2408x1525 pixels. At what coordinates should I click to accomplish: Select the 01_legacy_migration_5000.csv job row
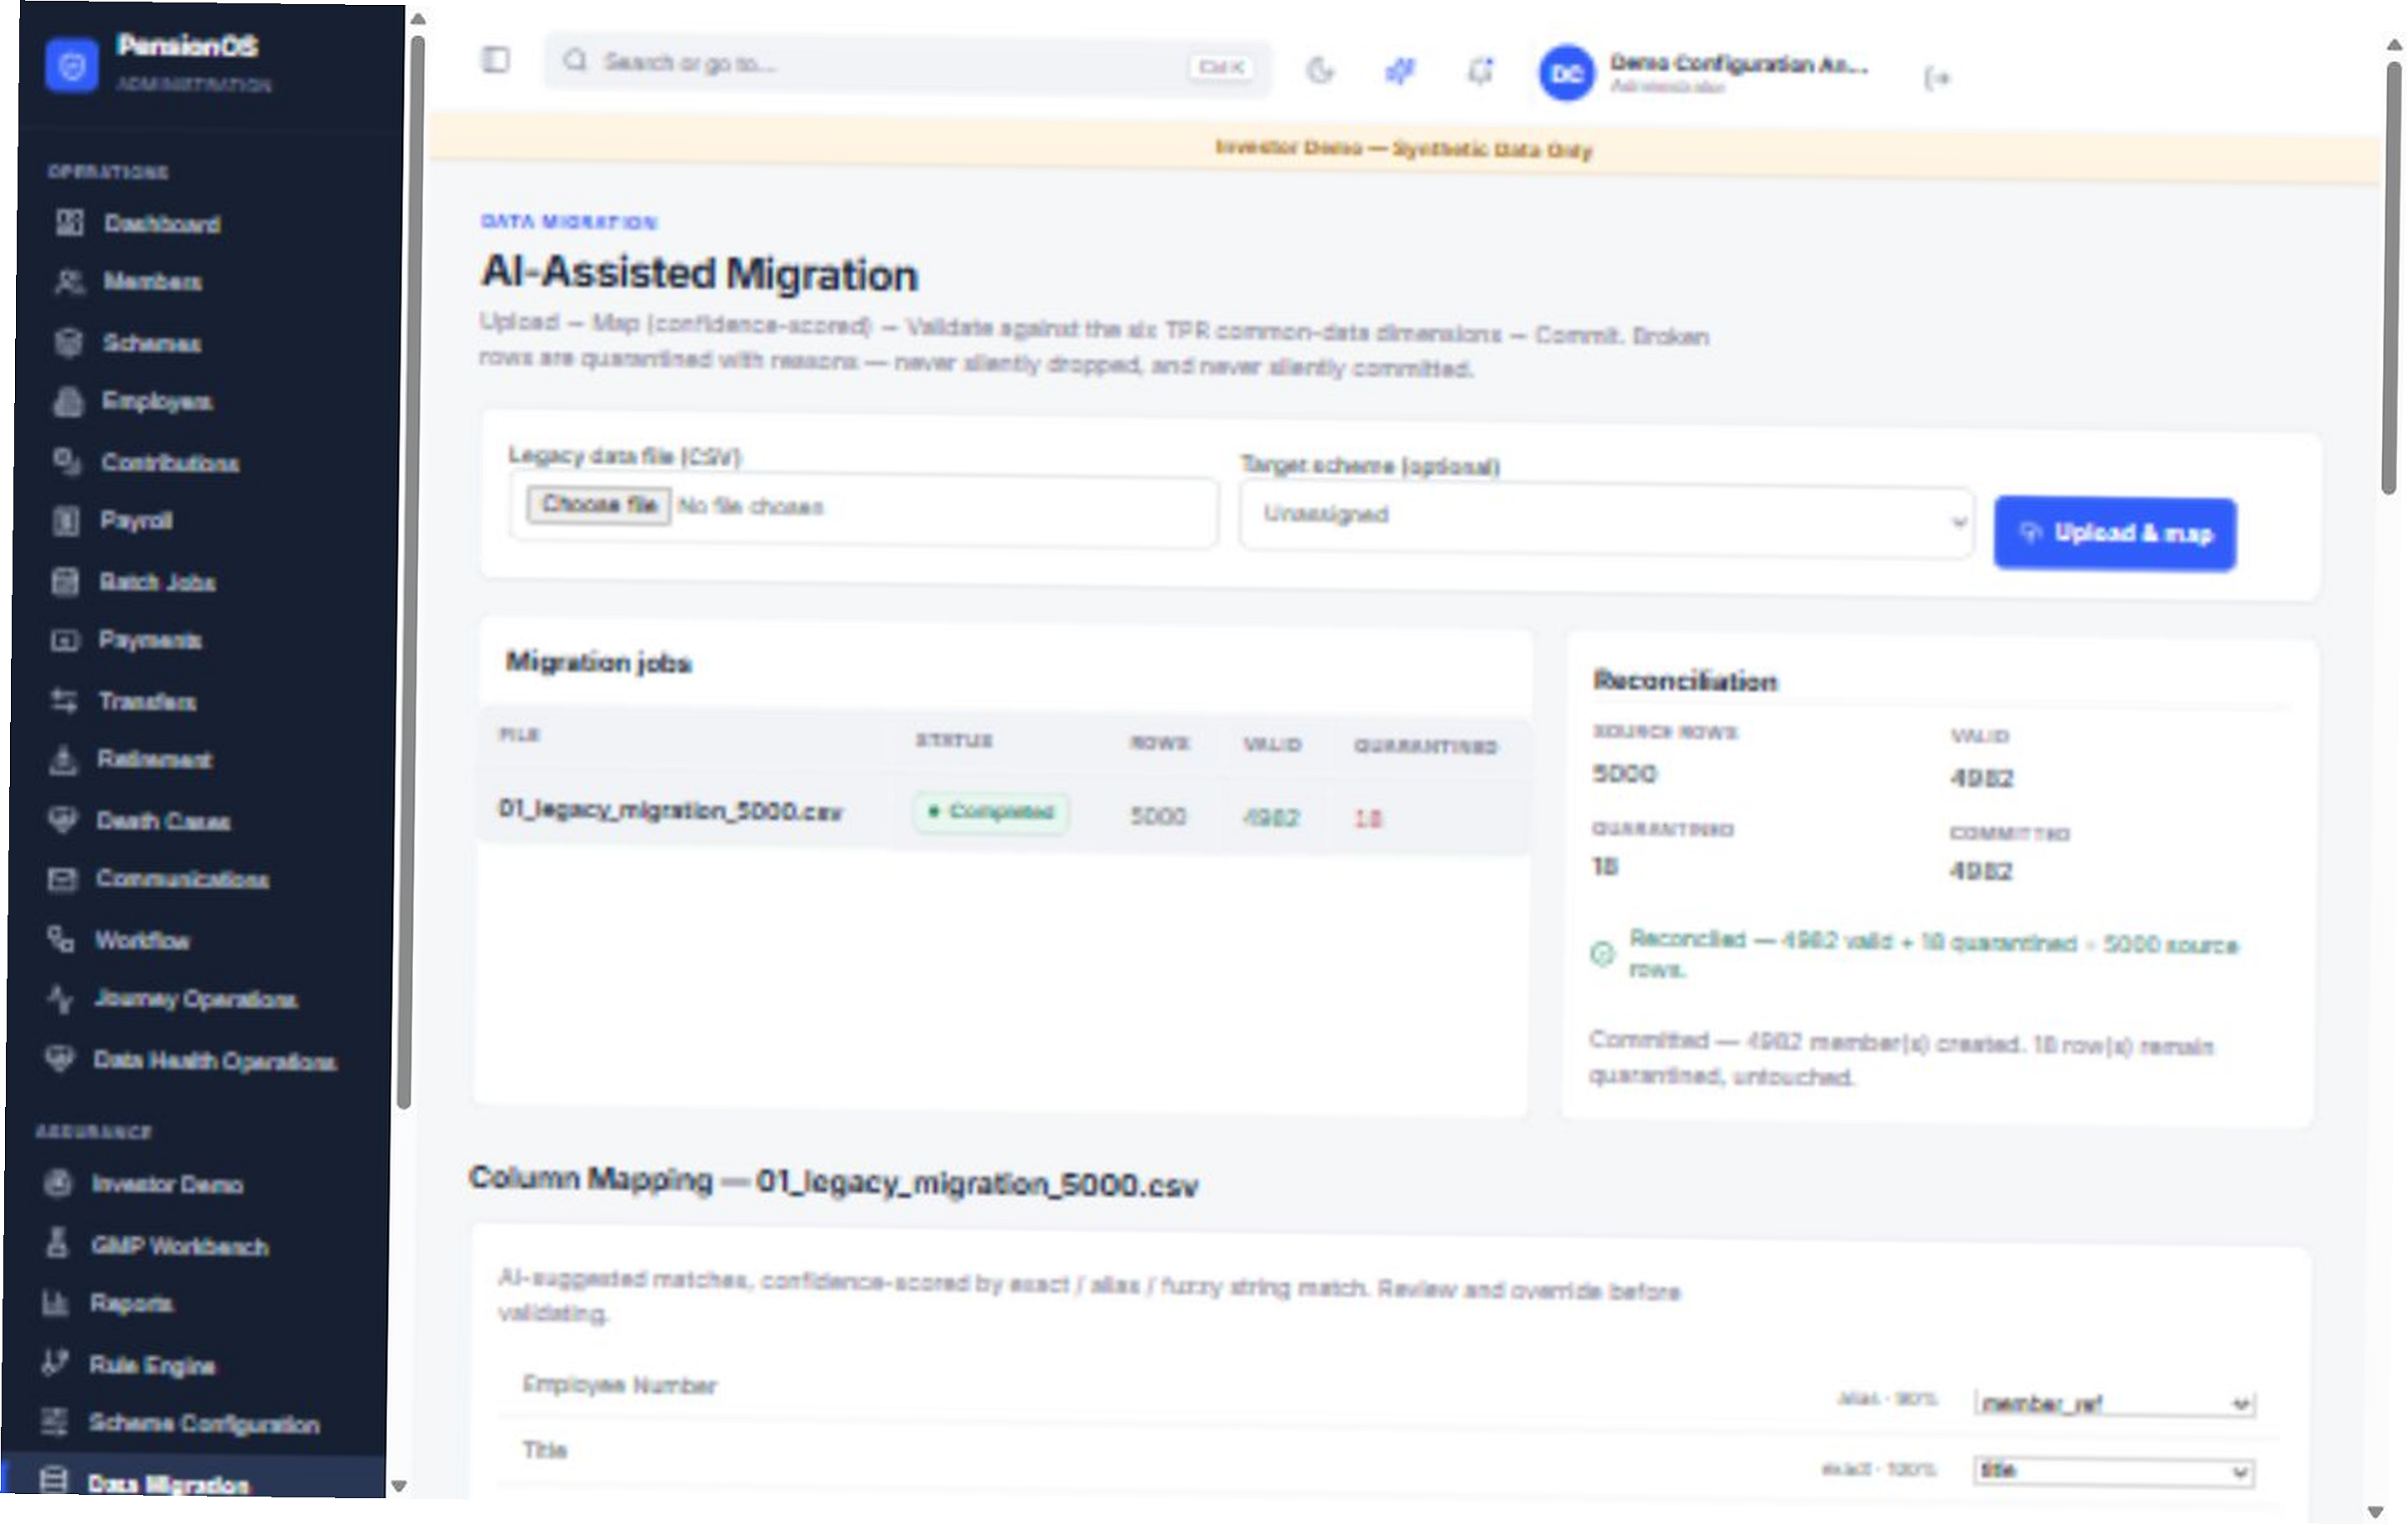[x=1003, y=813]
